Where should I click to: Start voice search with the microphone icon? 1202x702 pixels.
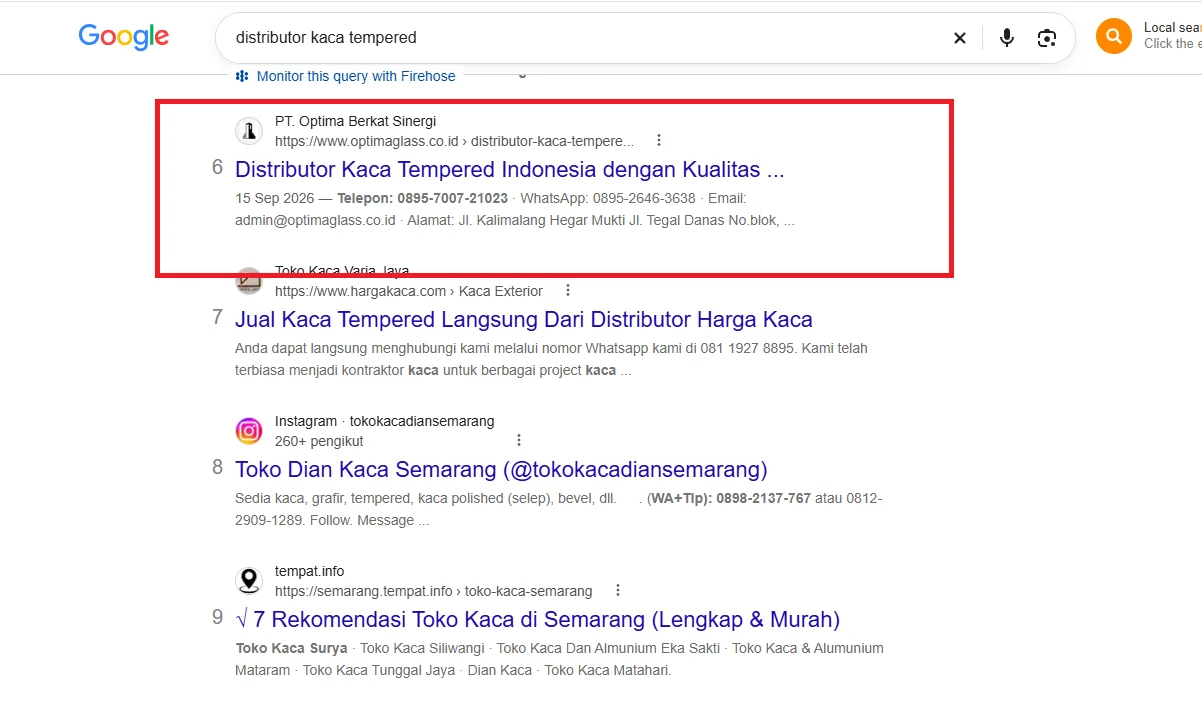tap(1007, 38)
